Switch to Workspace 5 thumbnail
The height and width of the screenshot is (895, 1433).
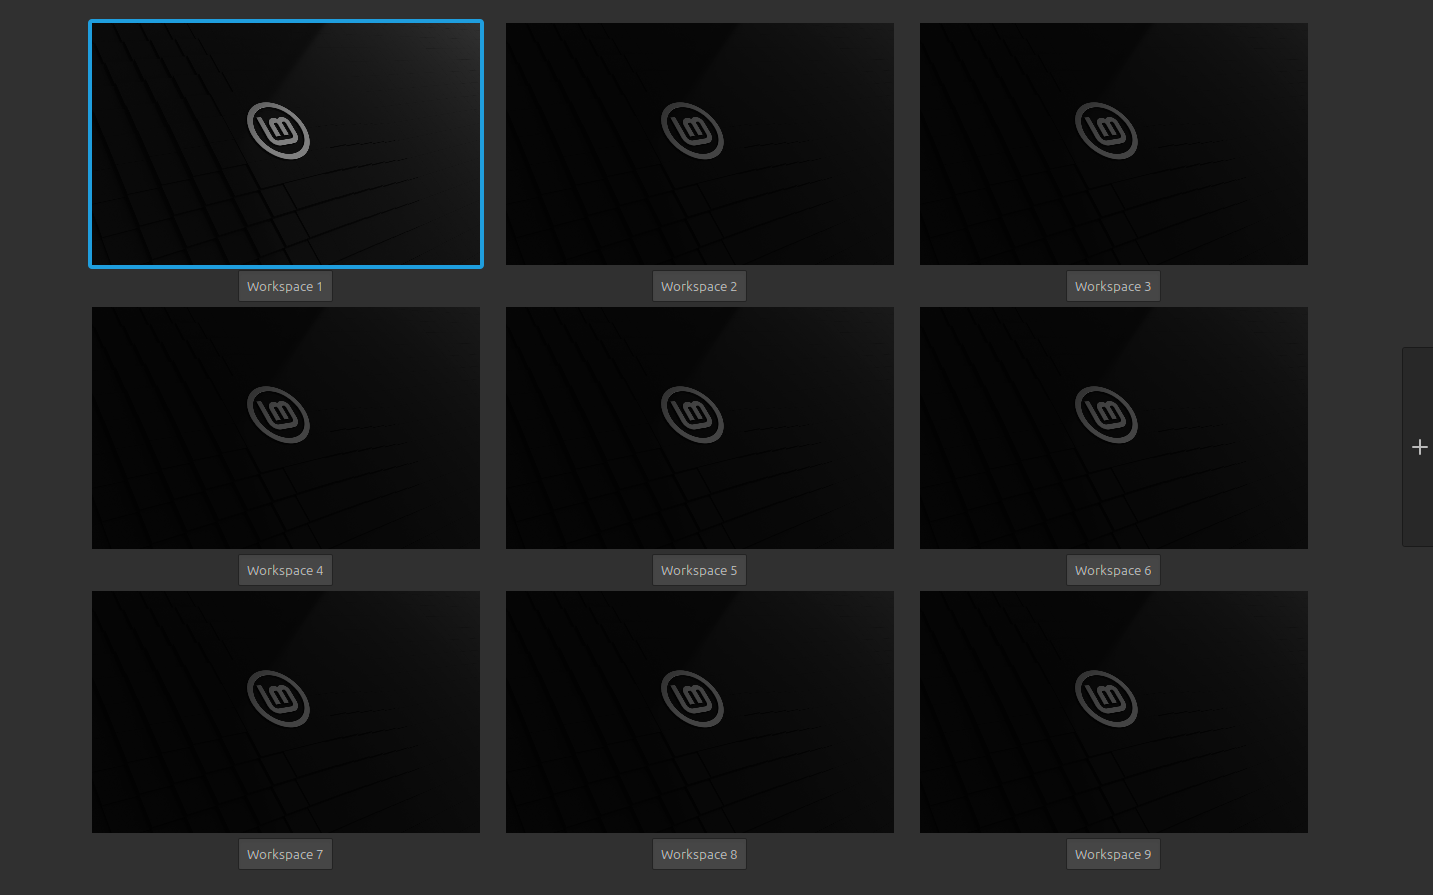tap(699, 427)
